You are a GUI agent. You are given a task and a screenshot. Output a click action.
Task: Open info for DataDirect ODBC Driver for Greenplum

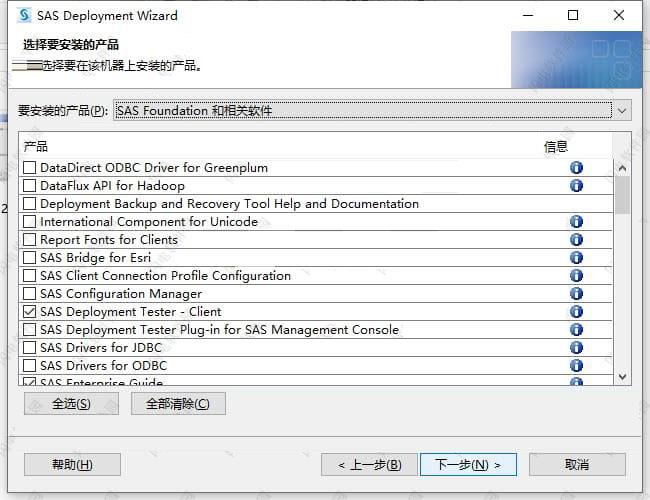coord(576,167)
